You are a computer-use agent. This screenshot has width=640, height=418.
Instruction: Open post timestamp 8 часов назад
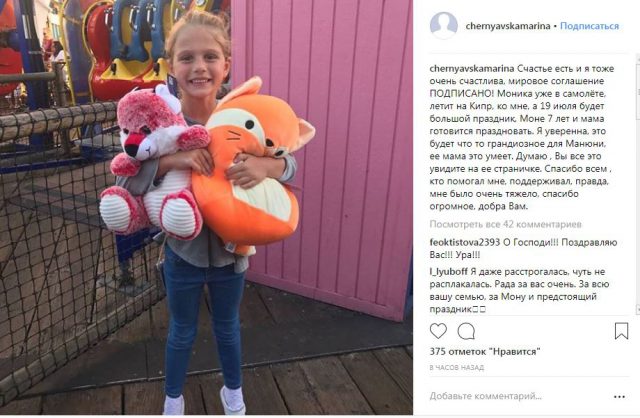[x=456, y=368]
